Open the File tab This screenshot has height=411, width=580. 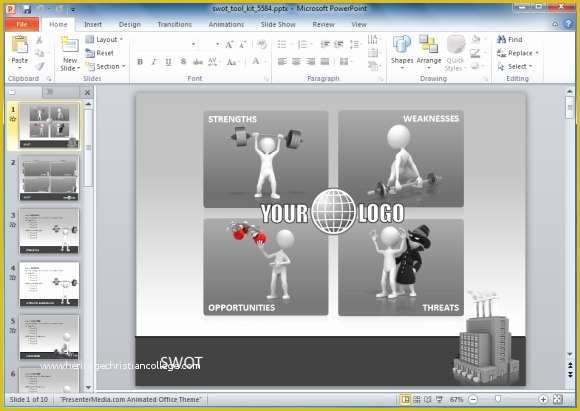[22, 24]
